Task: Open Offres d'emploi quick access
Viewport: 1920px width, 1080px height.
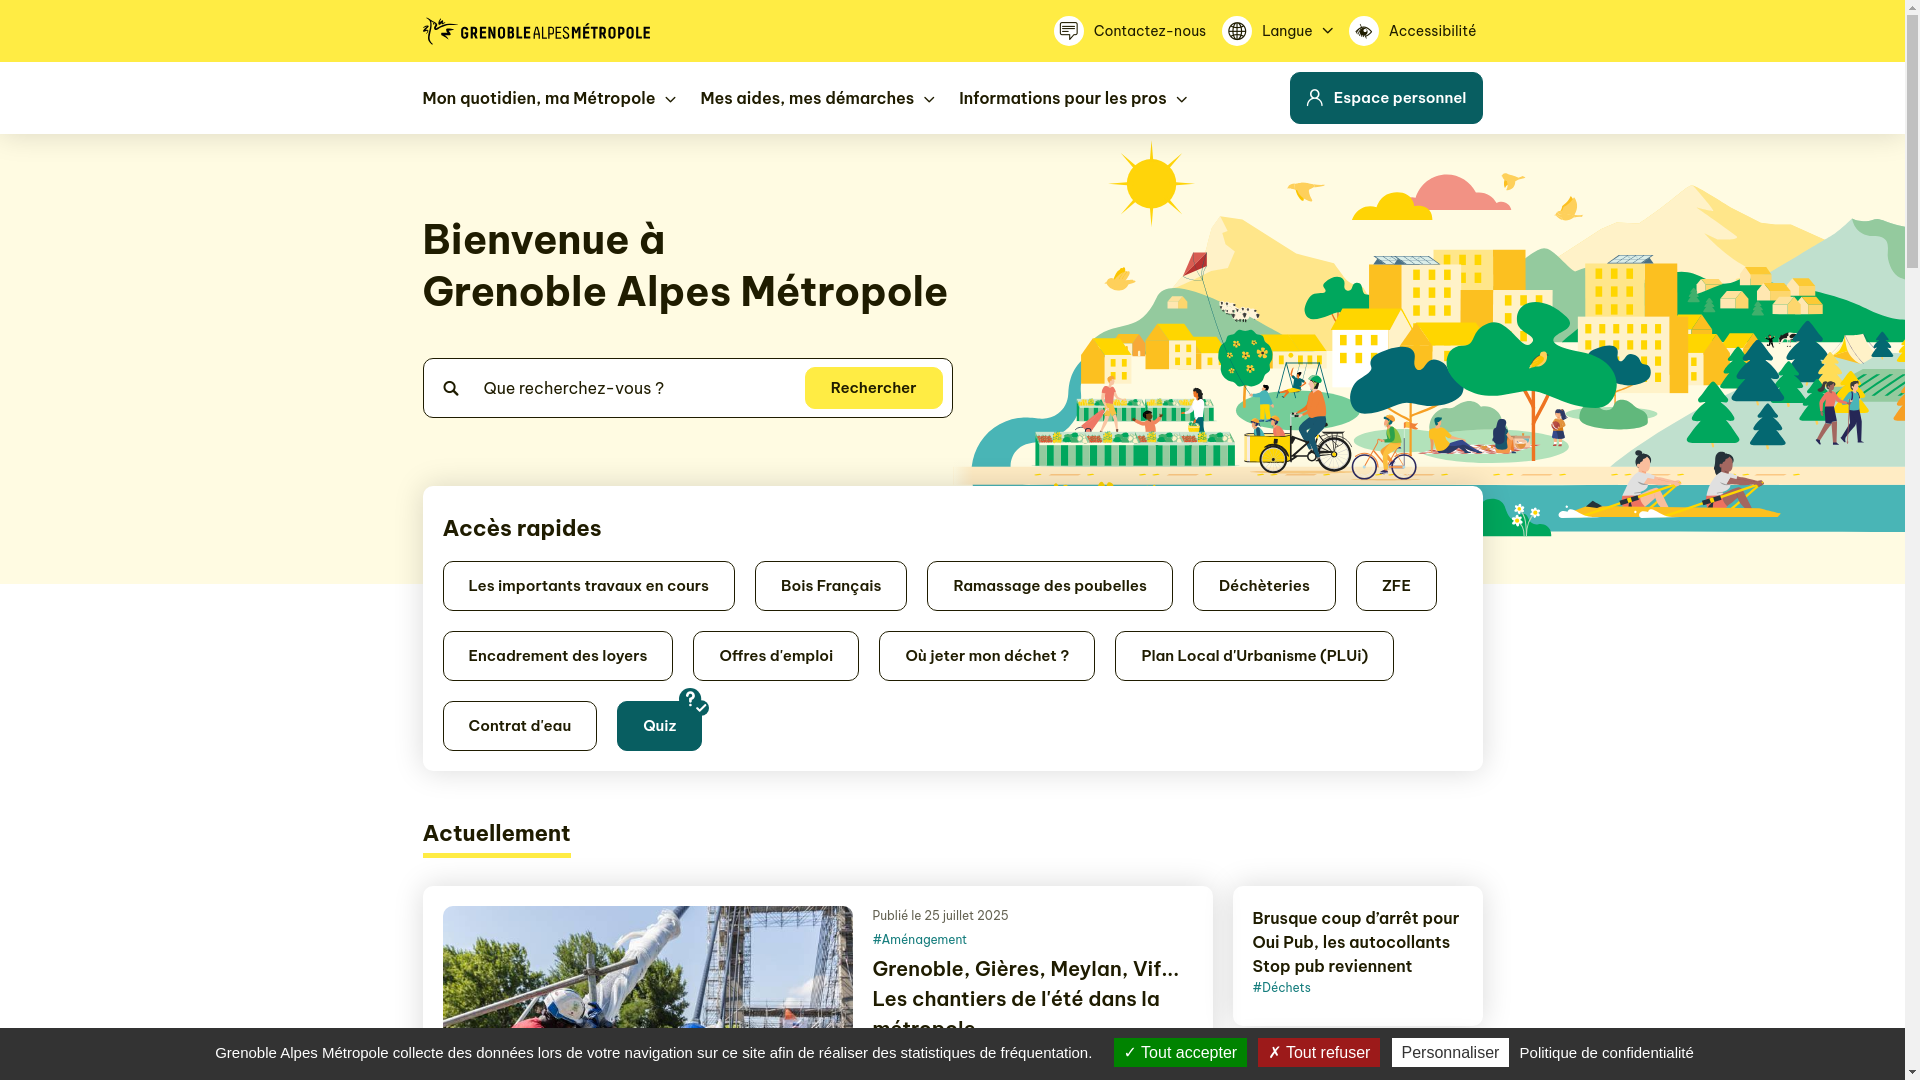Action: [x=776, y=656]
